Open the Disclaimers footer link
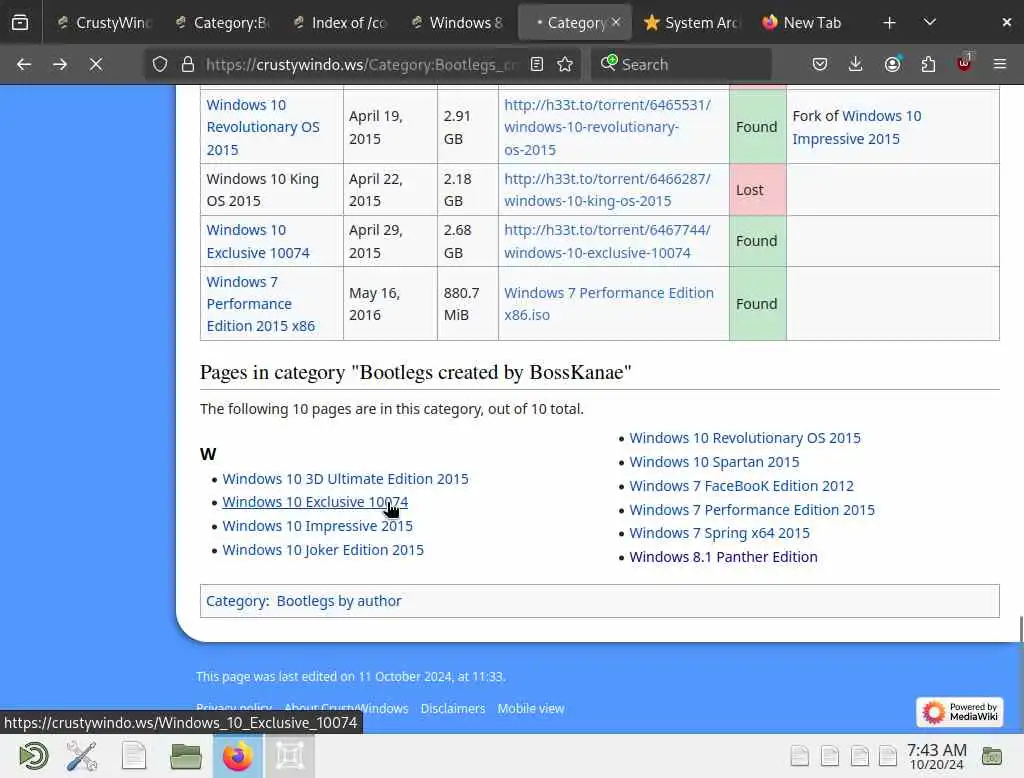Image resolution: width=1024 pixels, height=778 pixels. point(453,709)
